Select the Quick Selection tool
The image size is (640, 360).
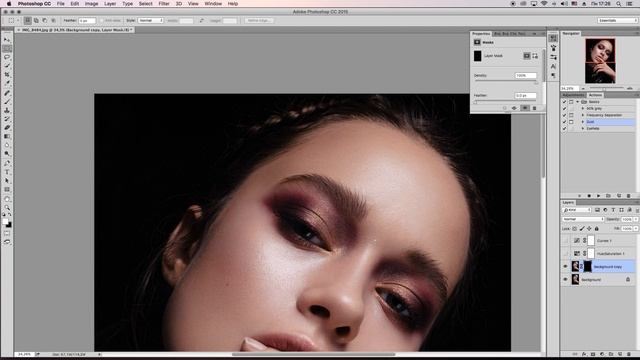click(x=7, y=66)
